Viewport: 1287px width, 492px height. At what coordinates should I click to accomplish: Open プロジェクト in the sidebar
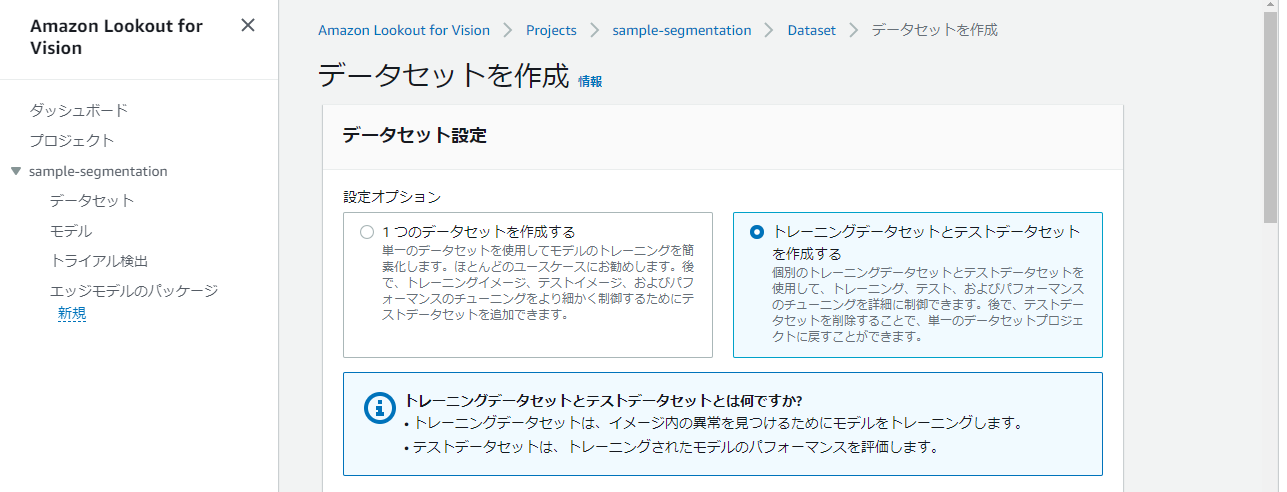[x=71, y=140]
